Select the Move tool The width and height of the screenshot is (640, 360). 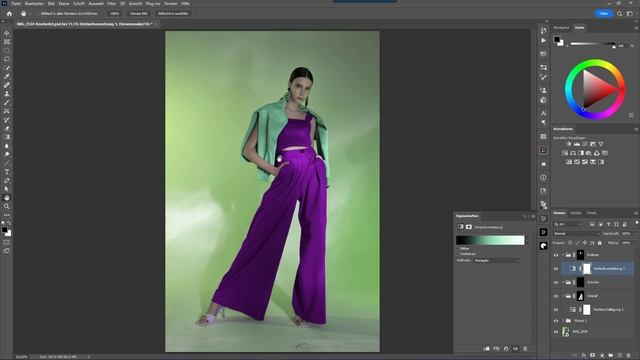(x=7, y=33)
